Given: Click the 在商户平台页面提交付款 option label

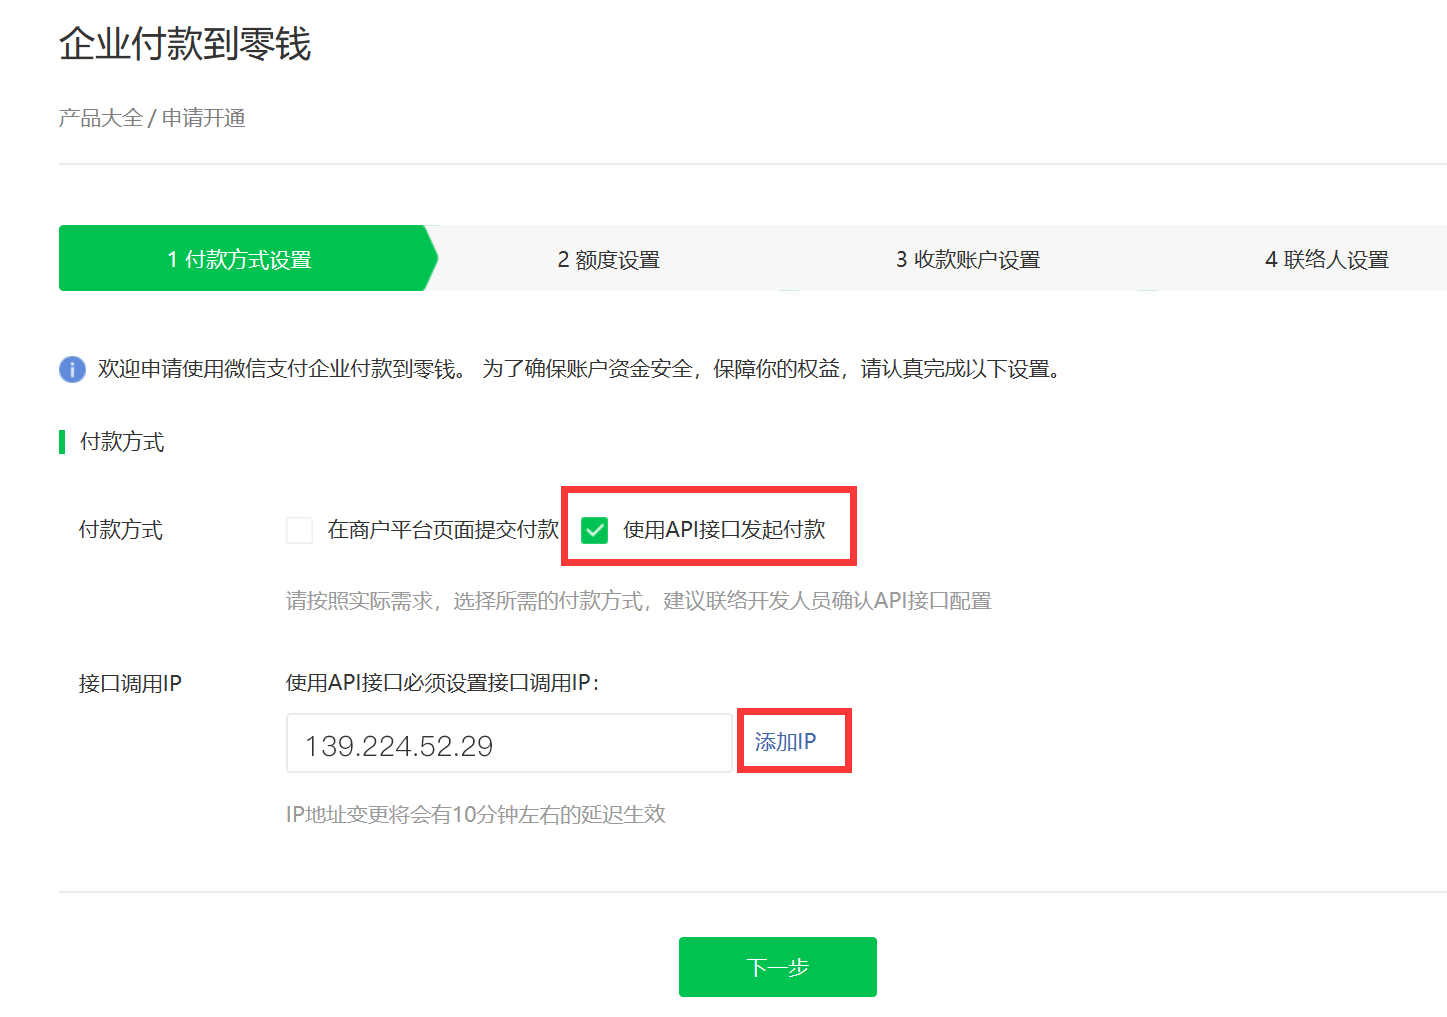Looking at the screenshot, I should tap(442, 530).
